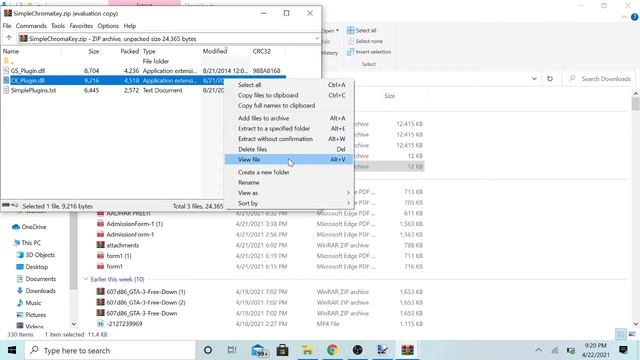Screen dimensions: 640x360
Task: Open Task View from the taskbar
Action: pos(232,350)
